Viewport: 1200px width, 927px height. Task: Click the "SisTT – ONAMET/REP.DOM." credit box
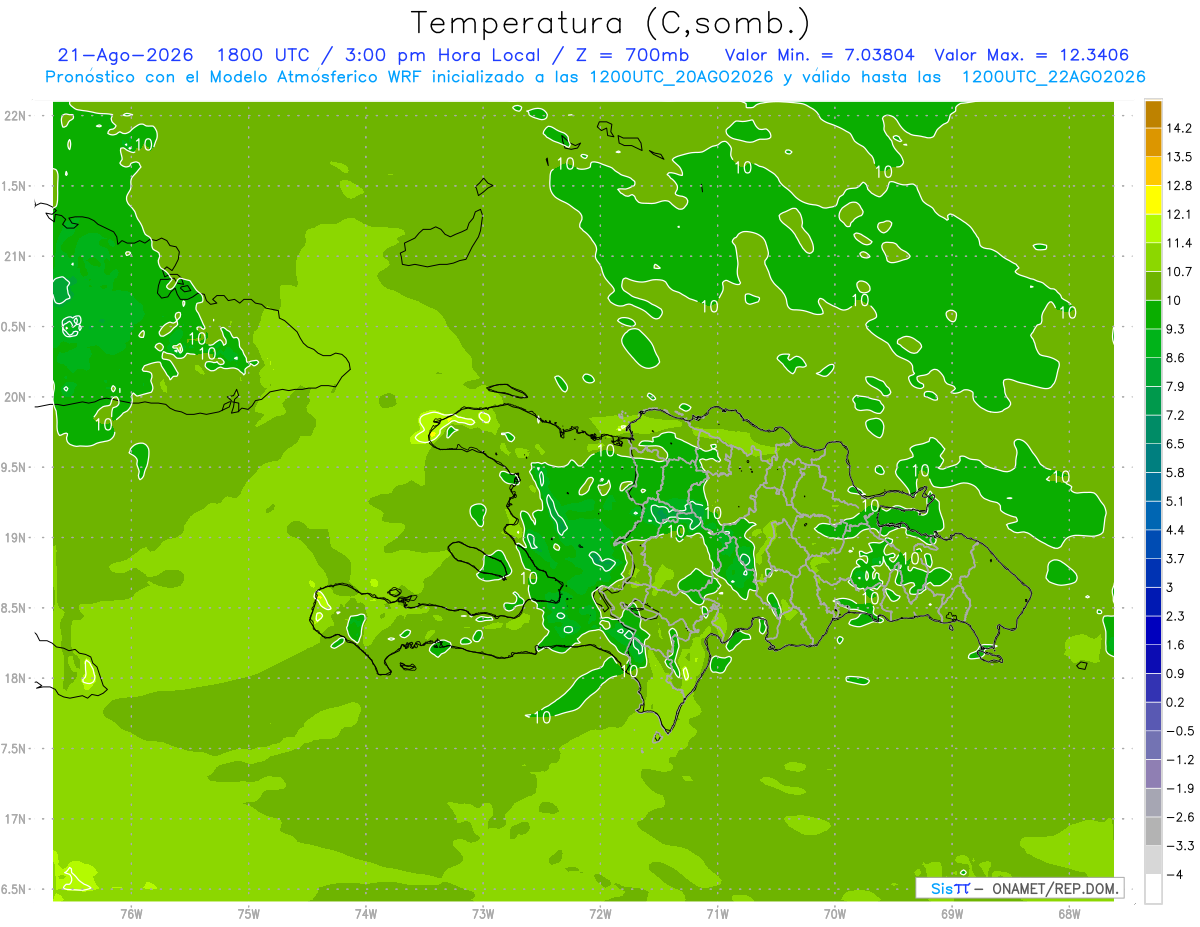point(1019,888)
